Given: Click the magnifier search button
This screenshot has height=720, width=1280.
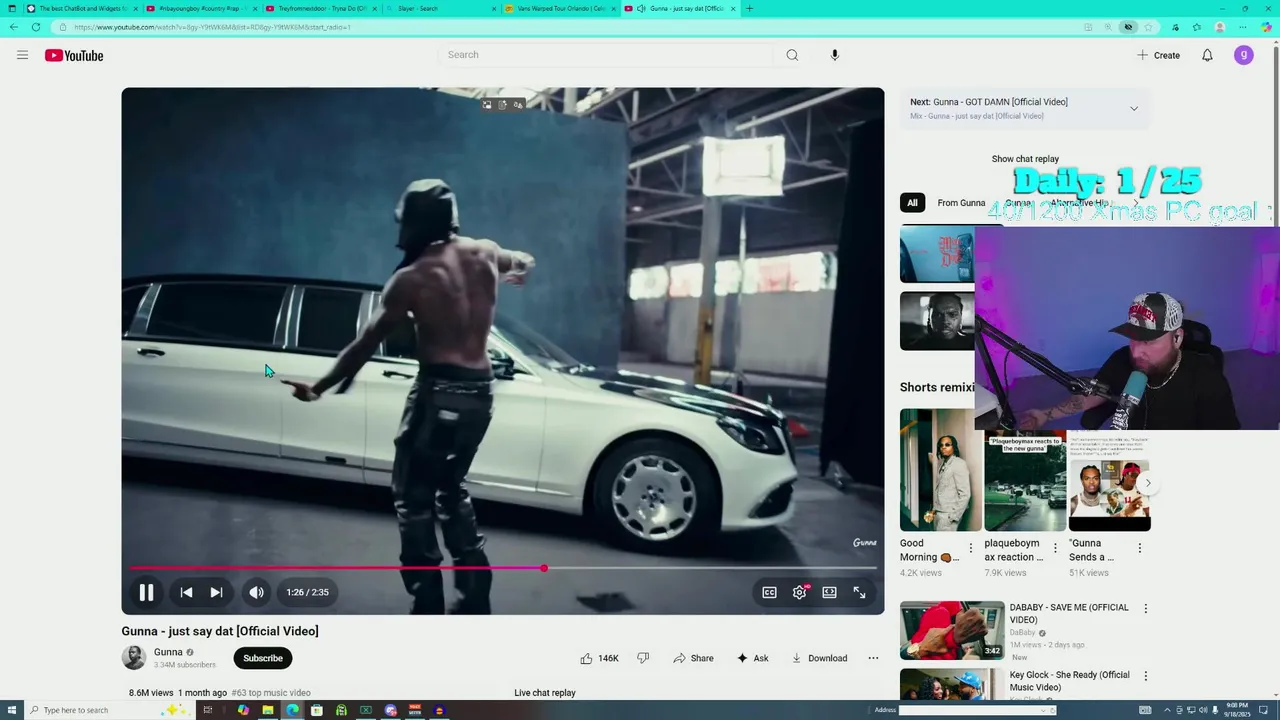Looking at the screenshot, I should pyautogui.click(x=792, y=55).
